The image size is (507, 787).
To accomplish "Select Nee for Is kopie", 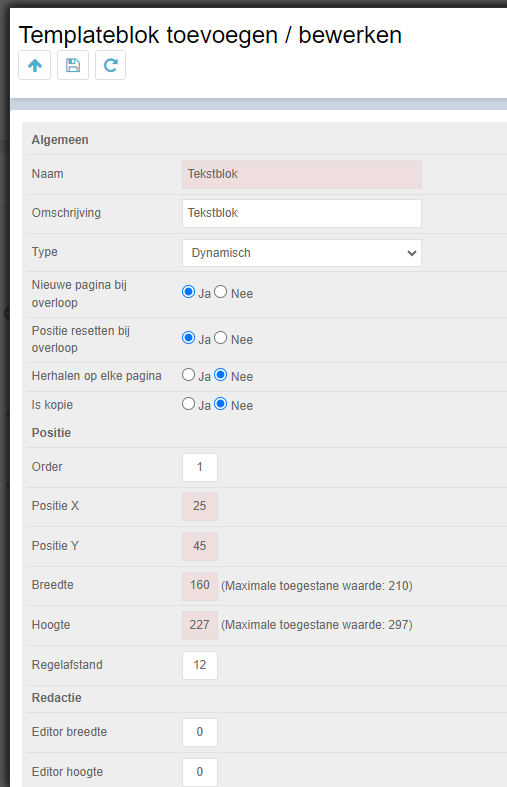I will point(221,404).
